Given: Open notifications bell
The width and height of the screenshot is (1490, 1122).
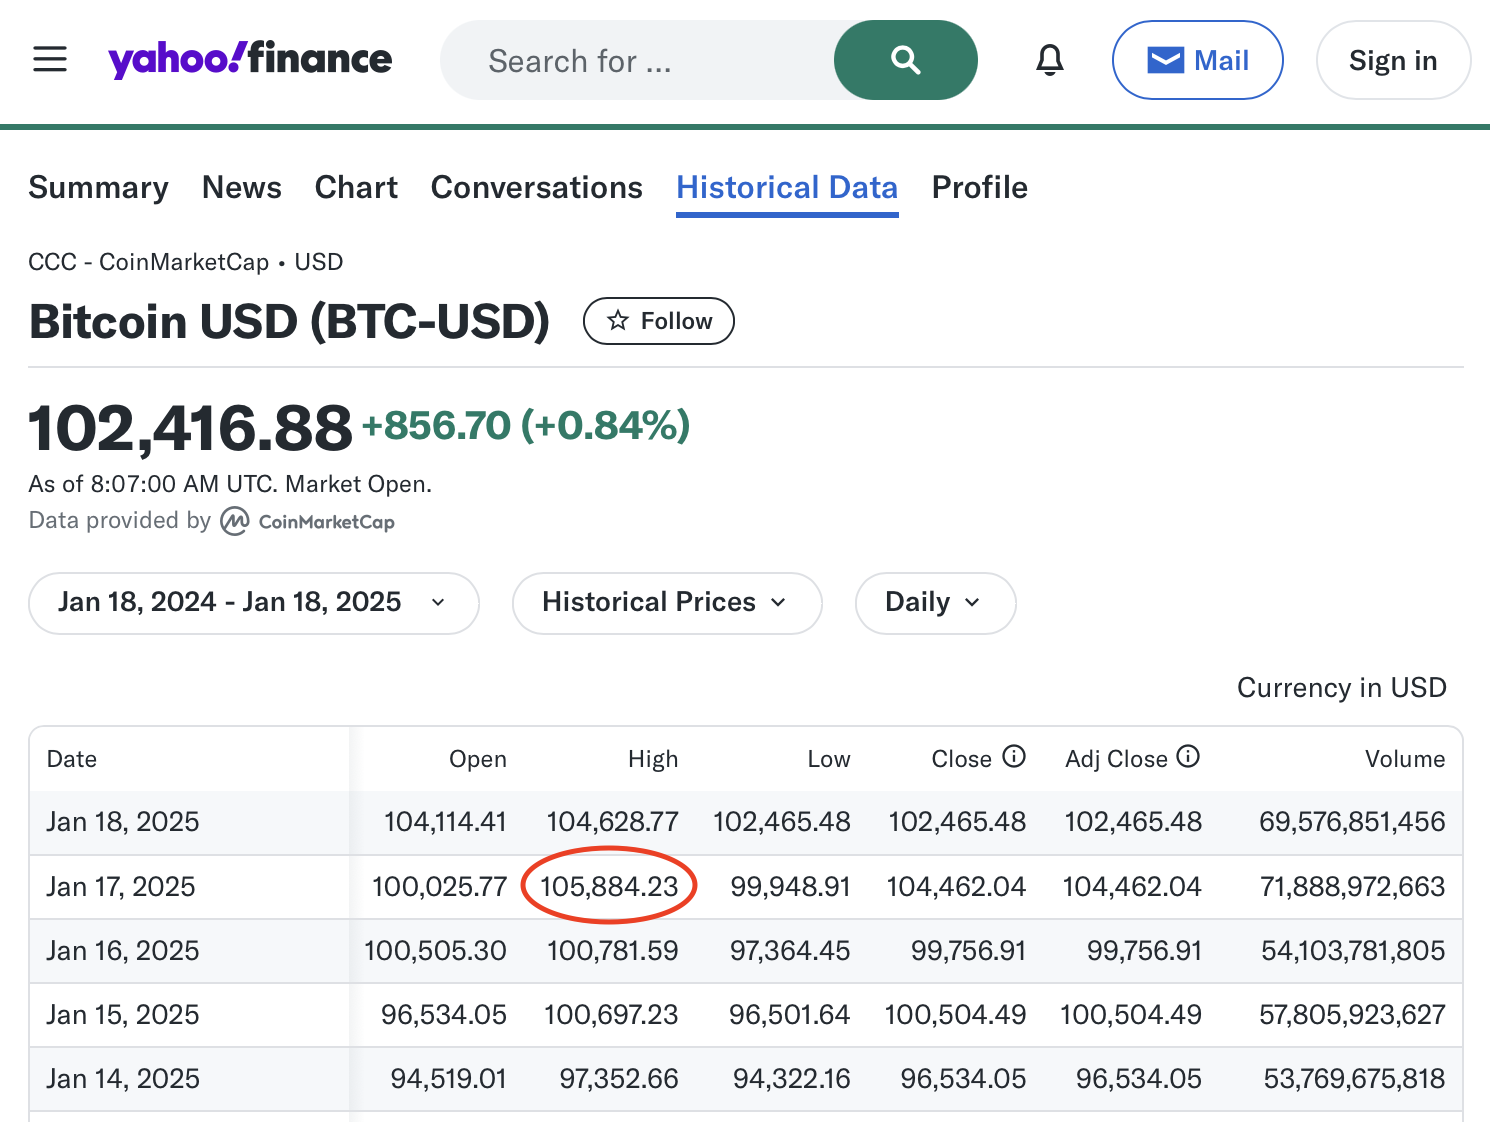Looking at the screenshot, I should [1049, 60].
